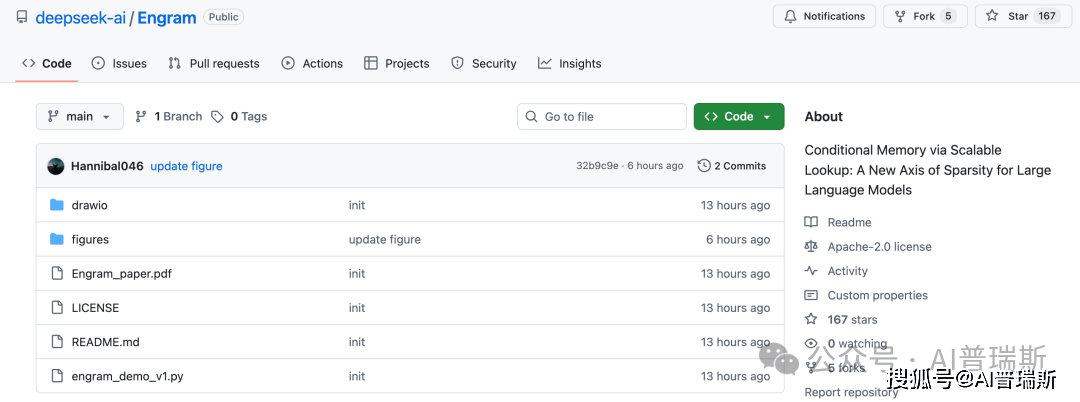Click the Hannibal046 avatar image
The image size is (1080, 402).
(56, 166)
